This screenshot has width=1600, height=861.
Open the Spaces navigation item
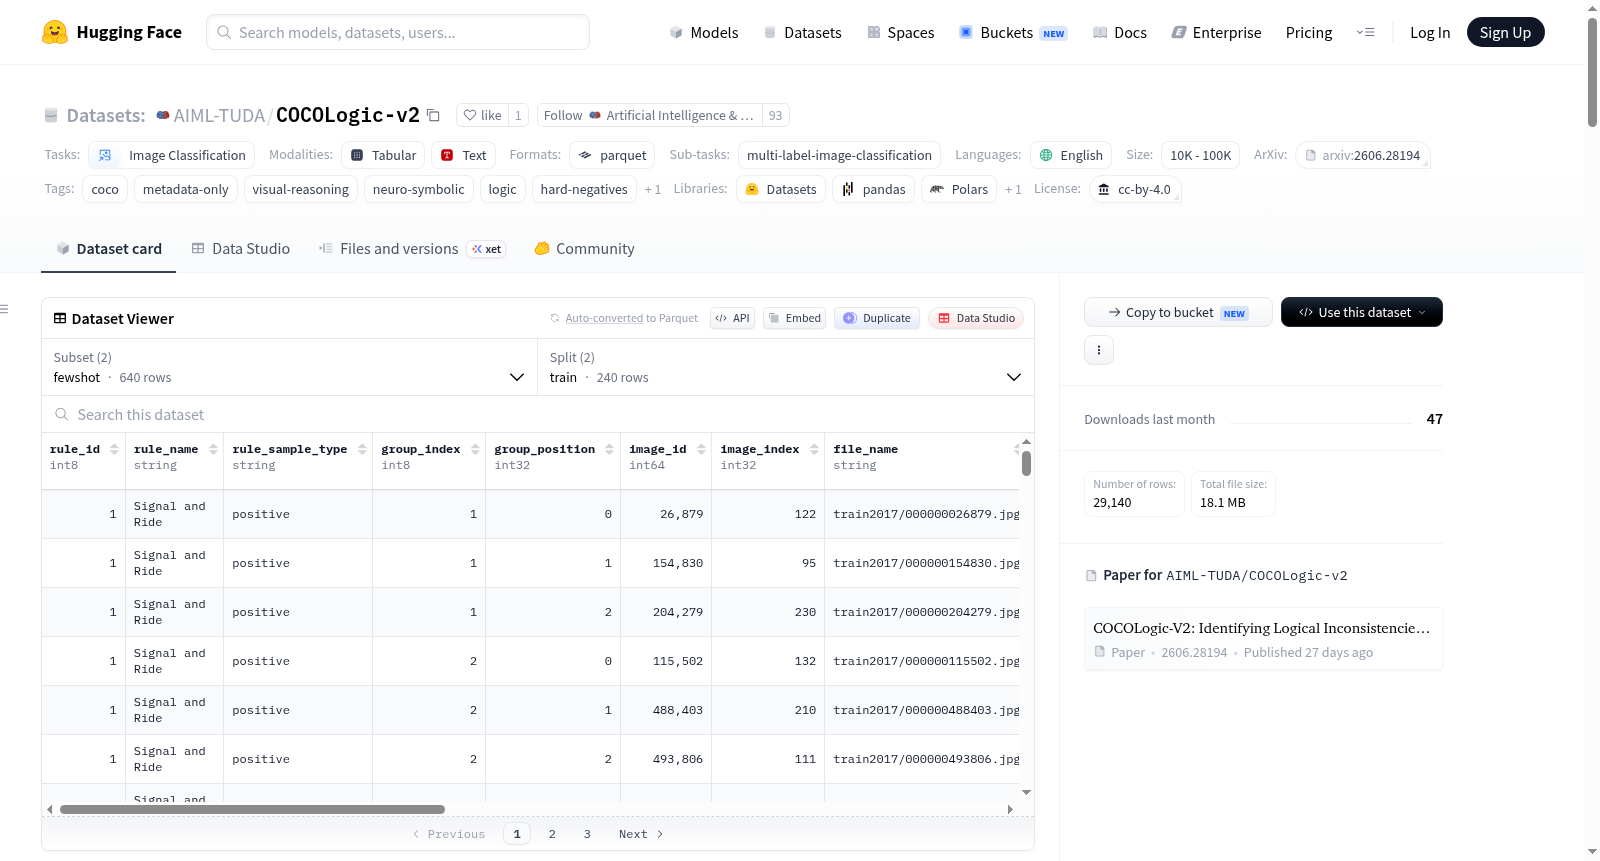click(x=900, y=33)
